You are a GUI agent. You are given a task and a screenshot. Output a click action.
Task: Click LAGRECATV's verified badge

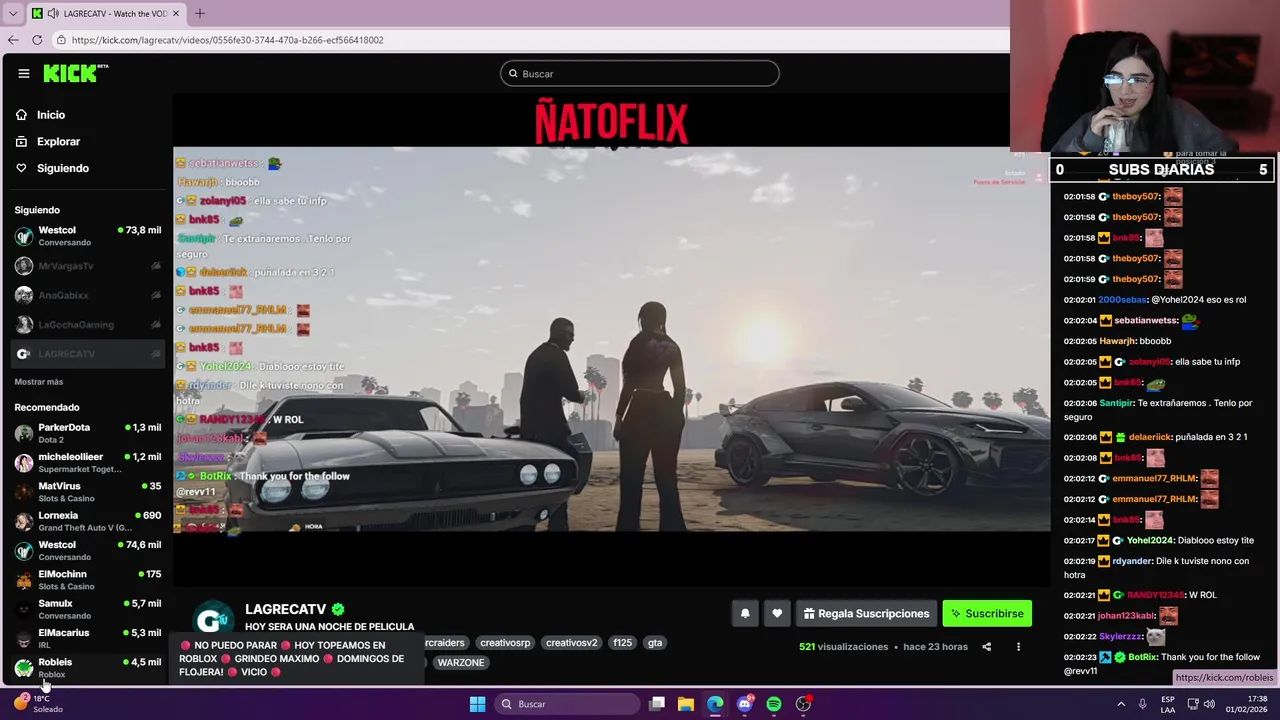[x=338, y=609]
